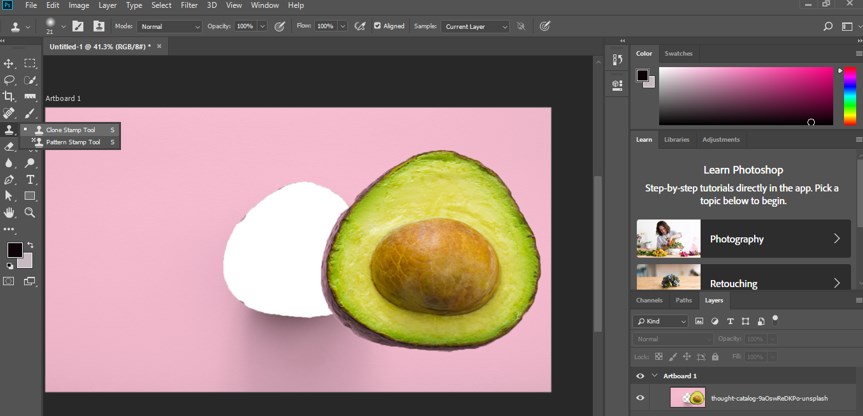Collapse the Artboard 1 group arrow
The height and width of the screenshot is (416, 863).
pyautogui.click(x=654, y=376)
